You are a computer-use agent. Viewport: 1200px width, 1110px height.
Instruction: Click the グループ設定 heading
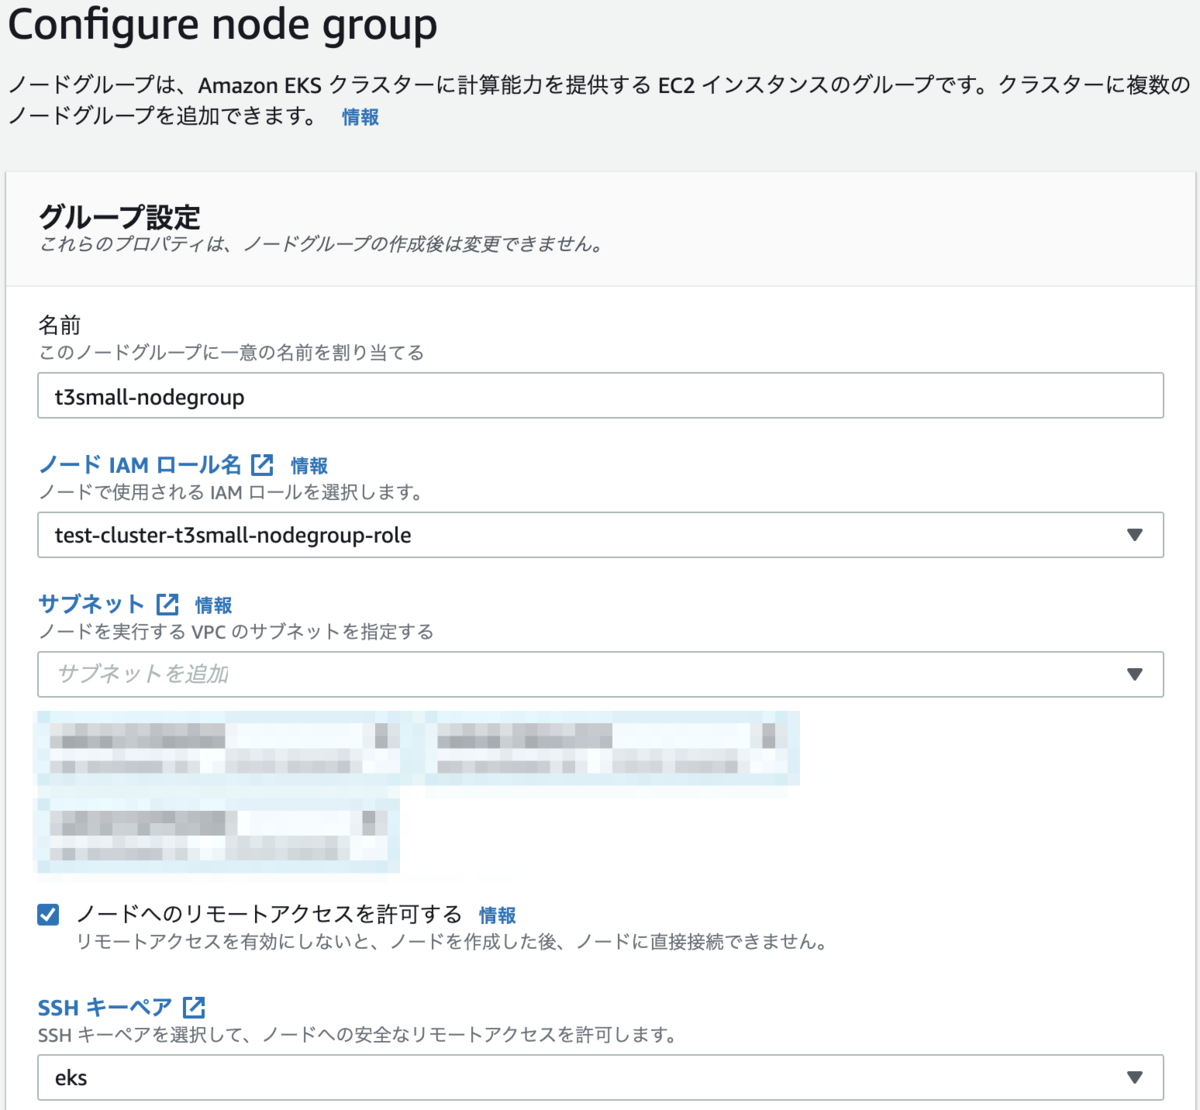119,217
